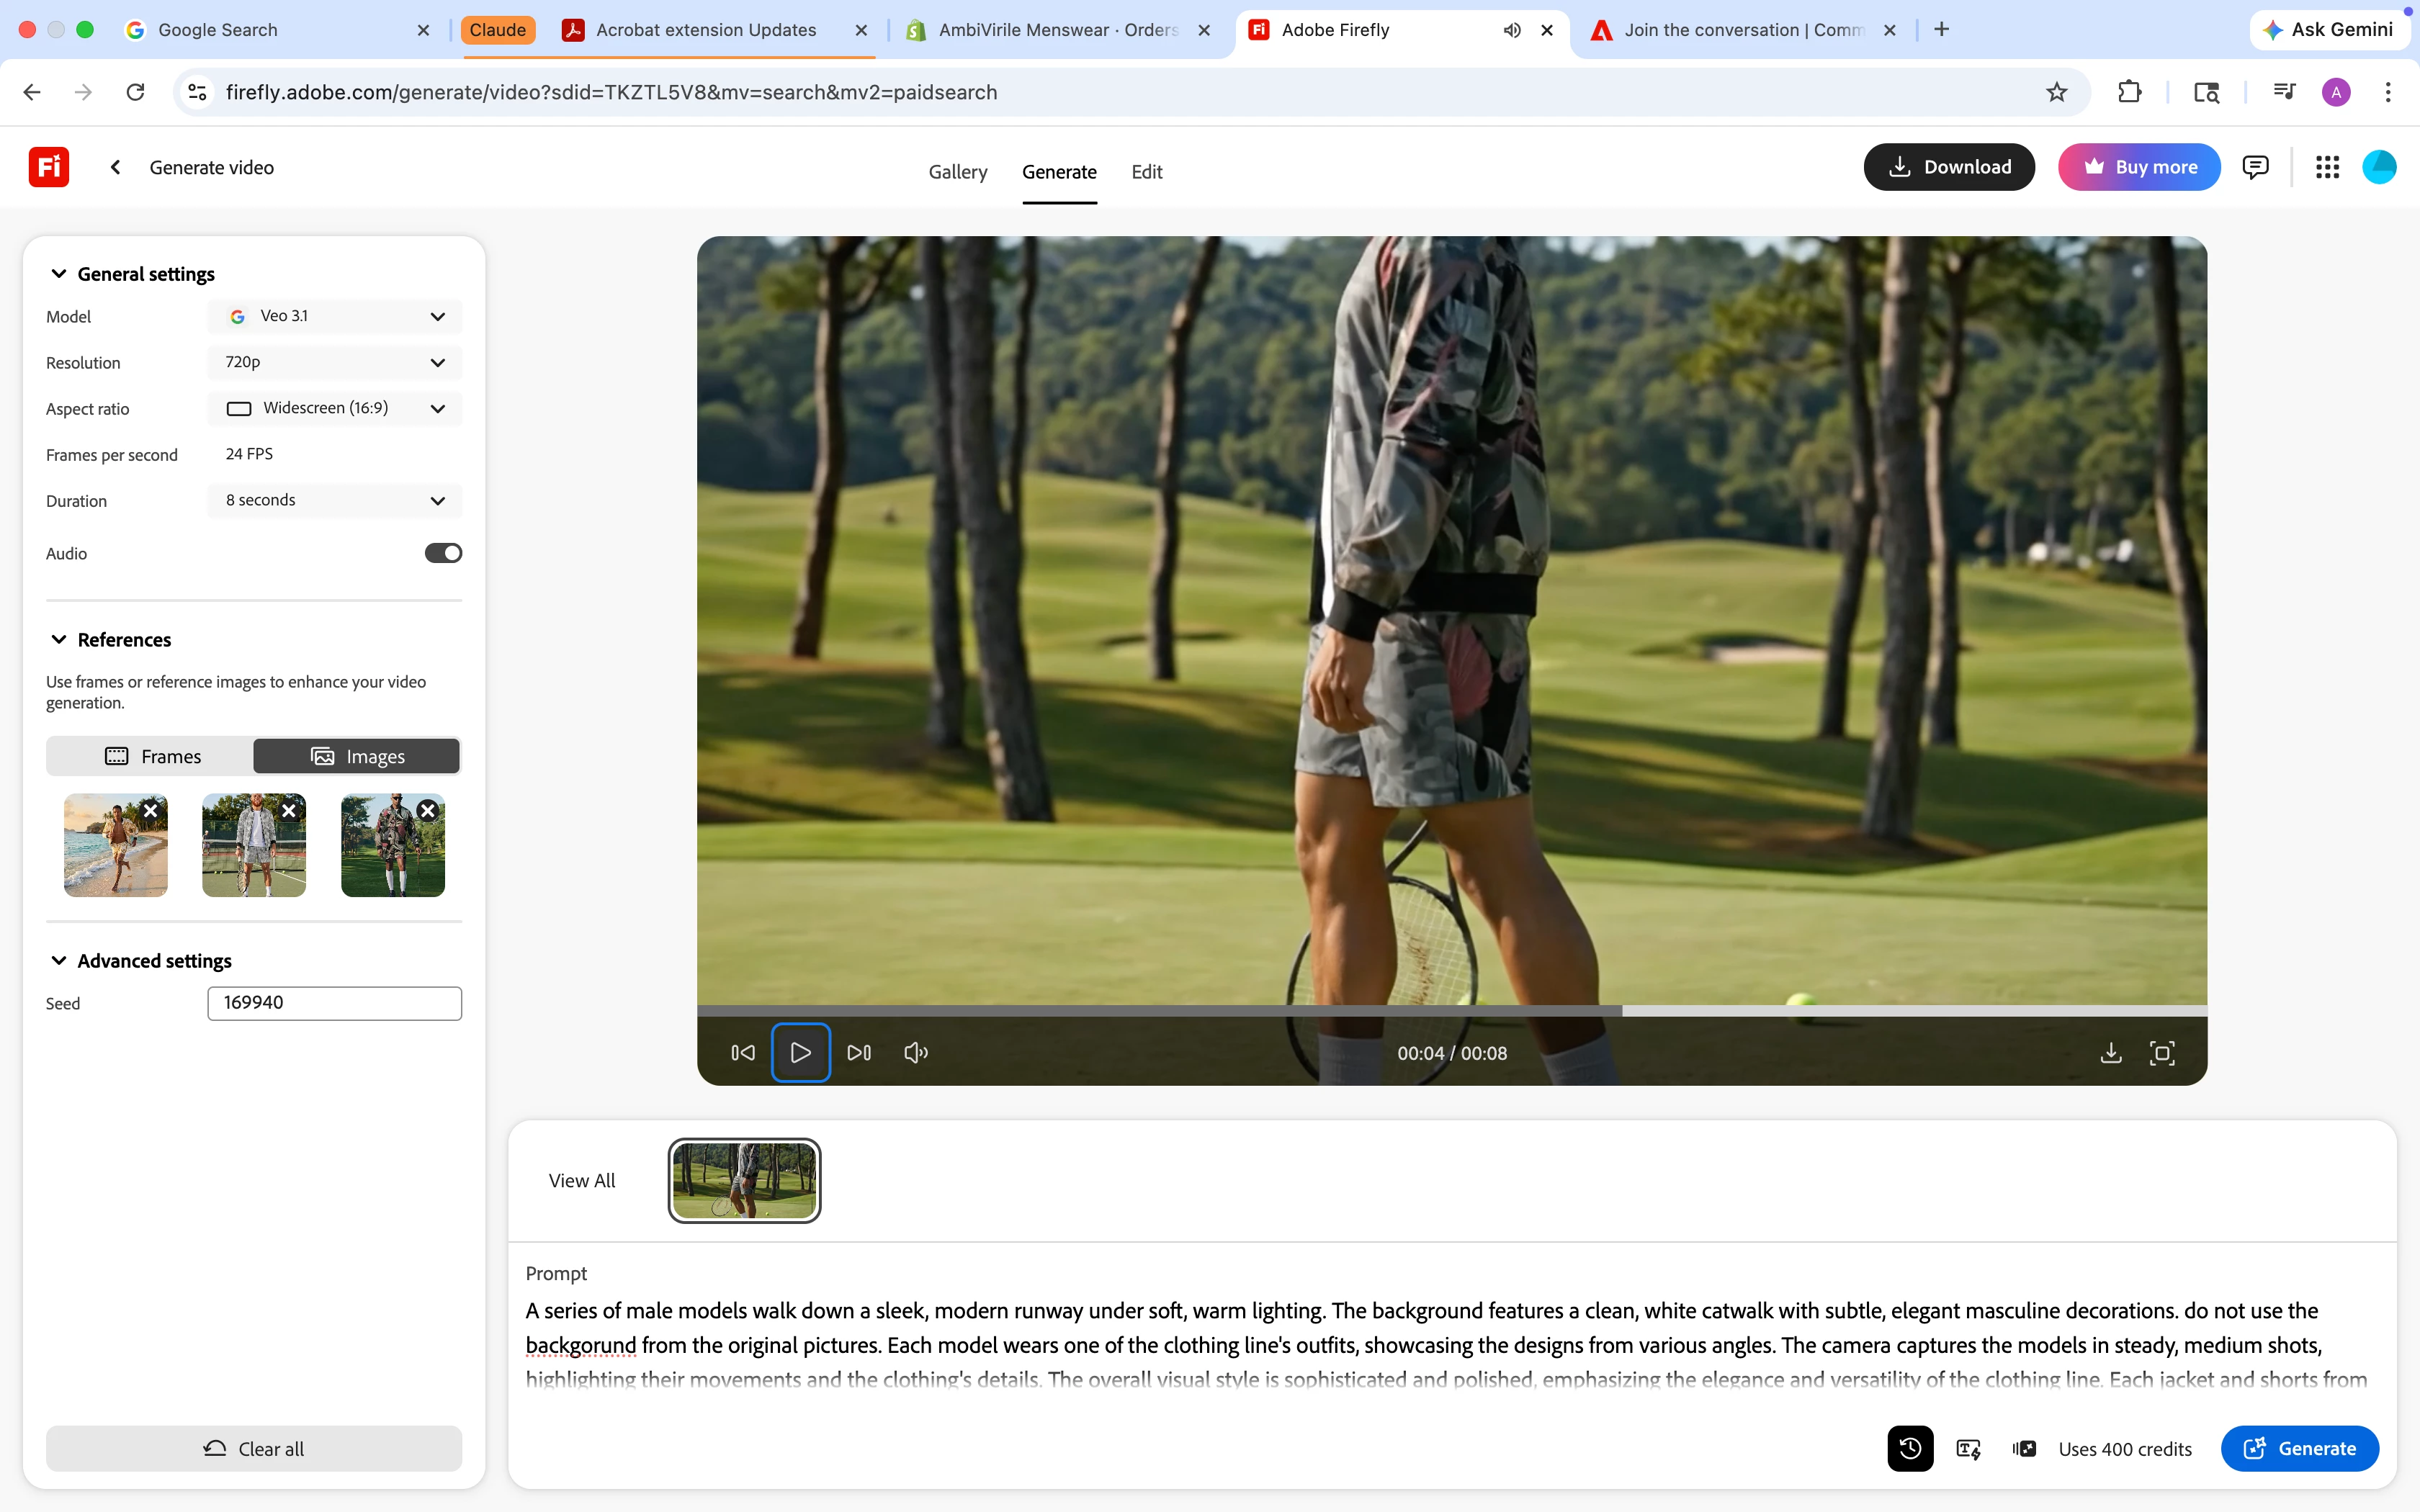Image resolution: width=2420 pixels, height=1512 pixels.
Task: Open the Veo 3.1 model dropdown
Action: pos(335,316)
